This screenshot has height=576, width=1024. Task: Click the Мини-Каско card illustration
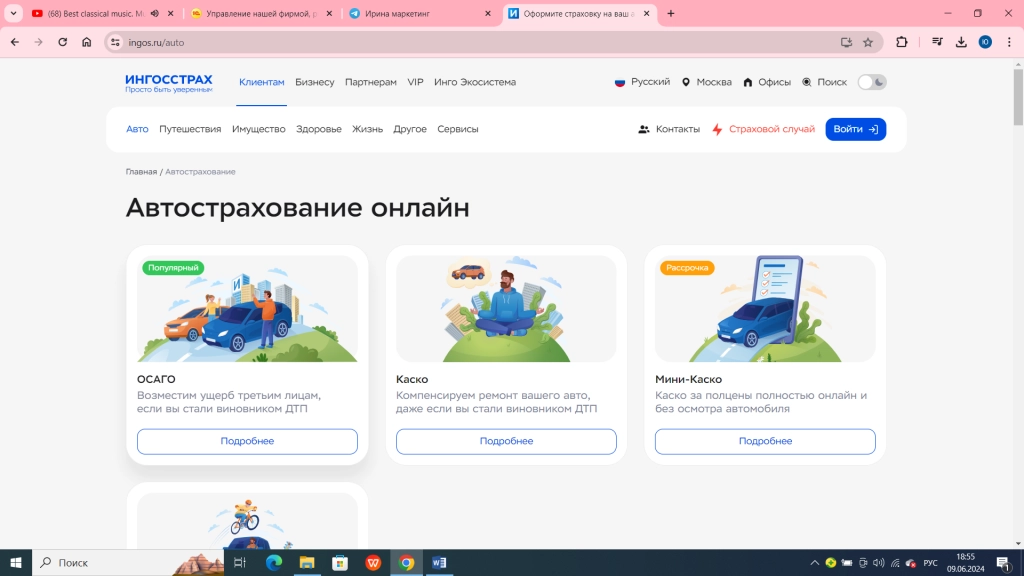[x=765, y=309]
